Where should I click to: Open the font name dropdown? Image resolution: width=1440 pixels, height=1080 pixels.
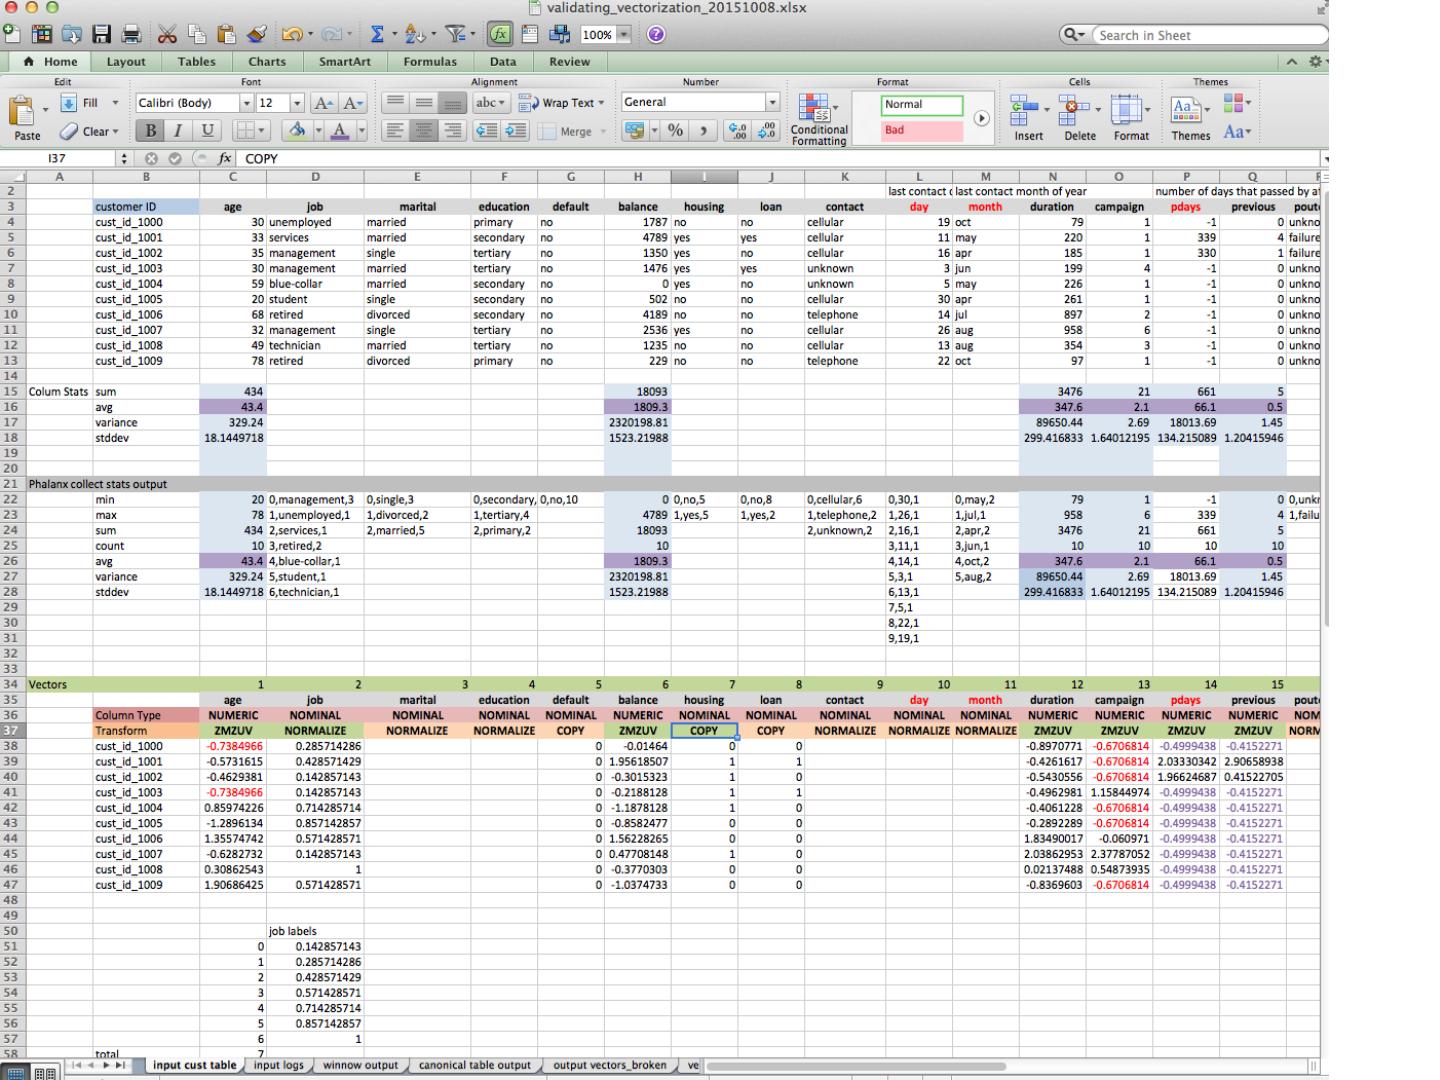click(246, 103)
